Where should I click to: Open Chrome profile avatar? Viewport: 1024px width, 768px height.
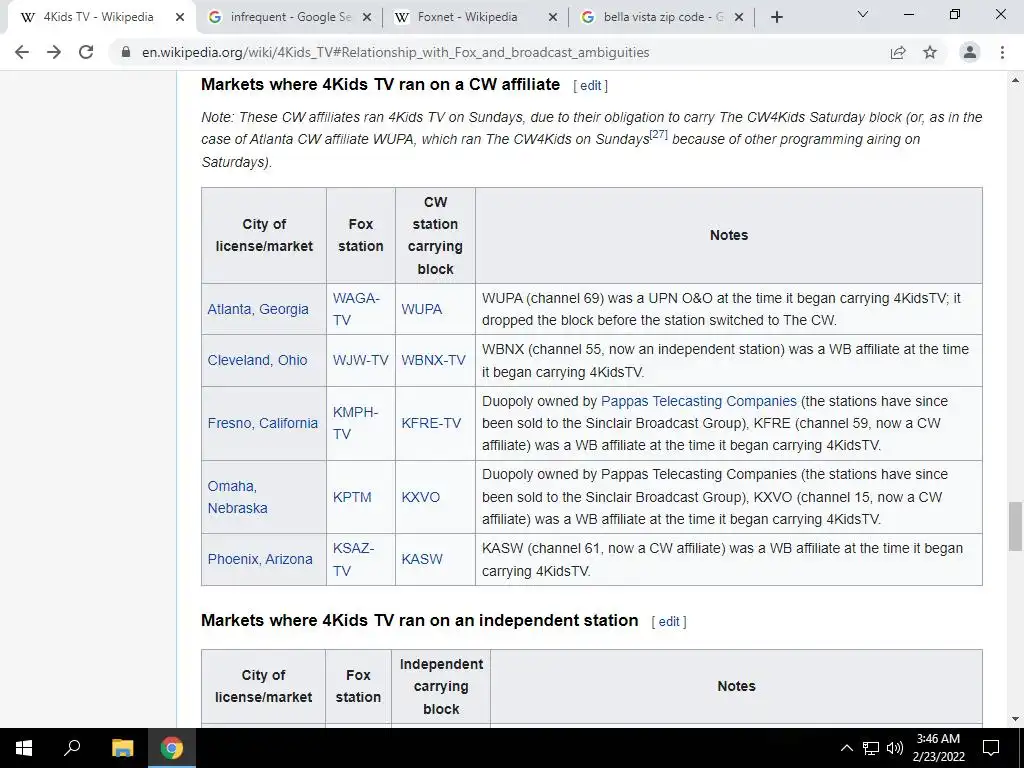coord(970,52)
